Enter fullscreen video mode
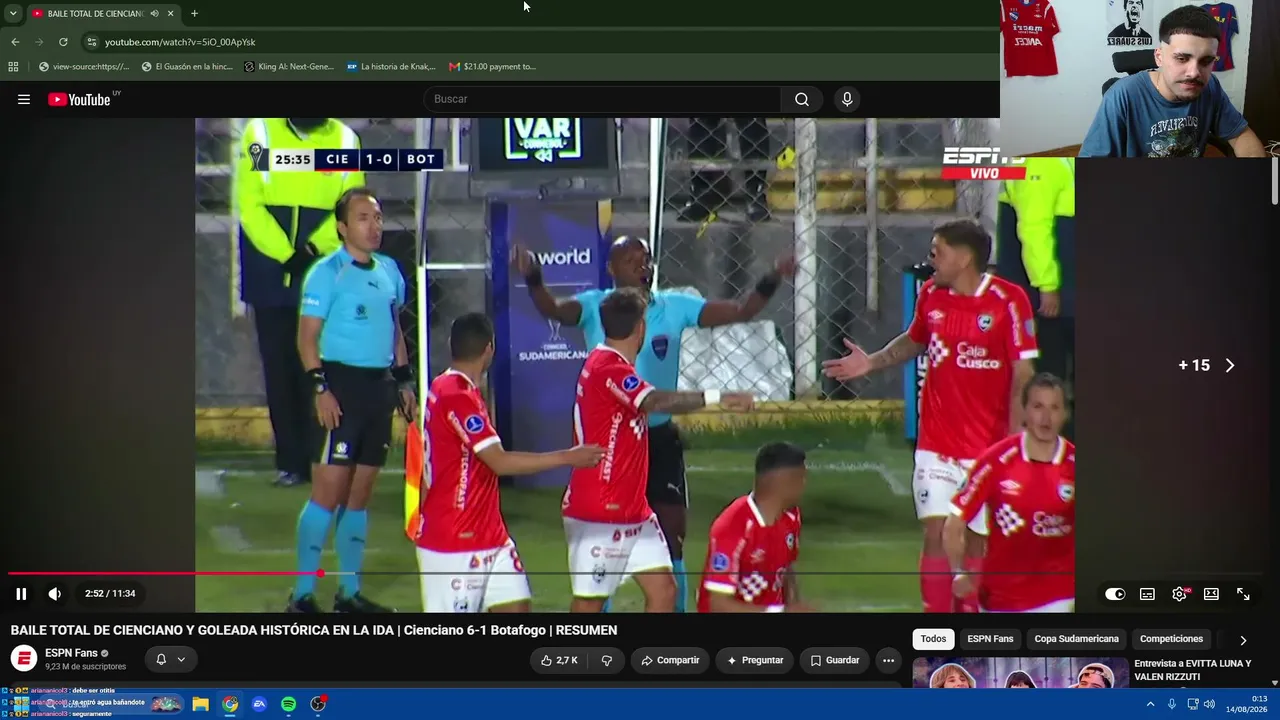1280x720 pixels. pos(1243,594)
